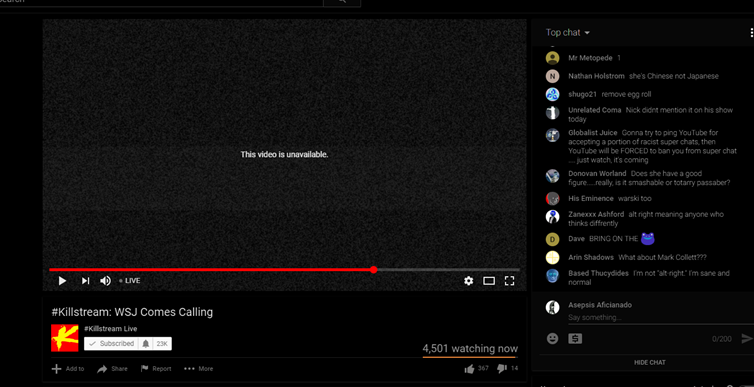Open Dave's avatar in chat
This screenshot has height=387, width=754.
pos(553,239)
